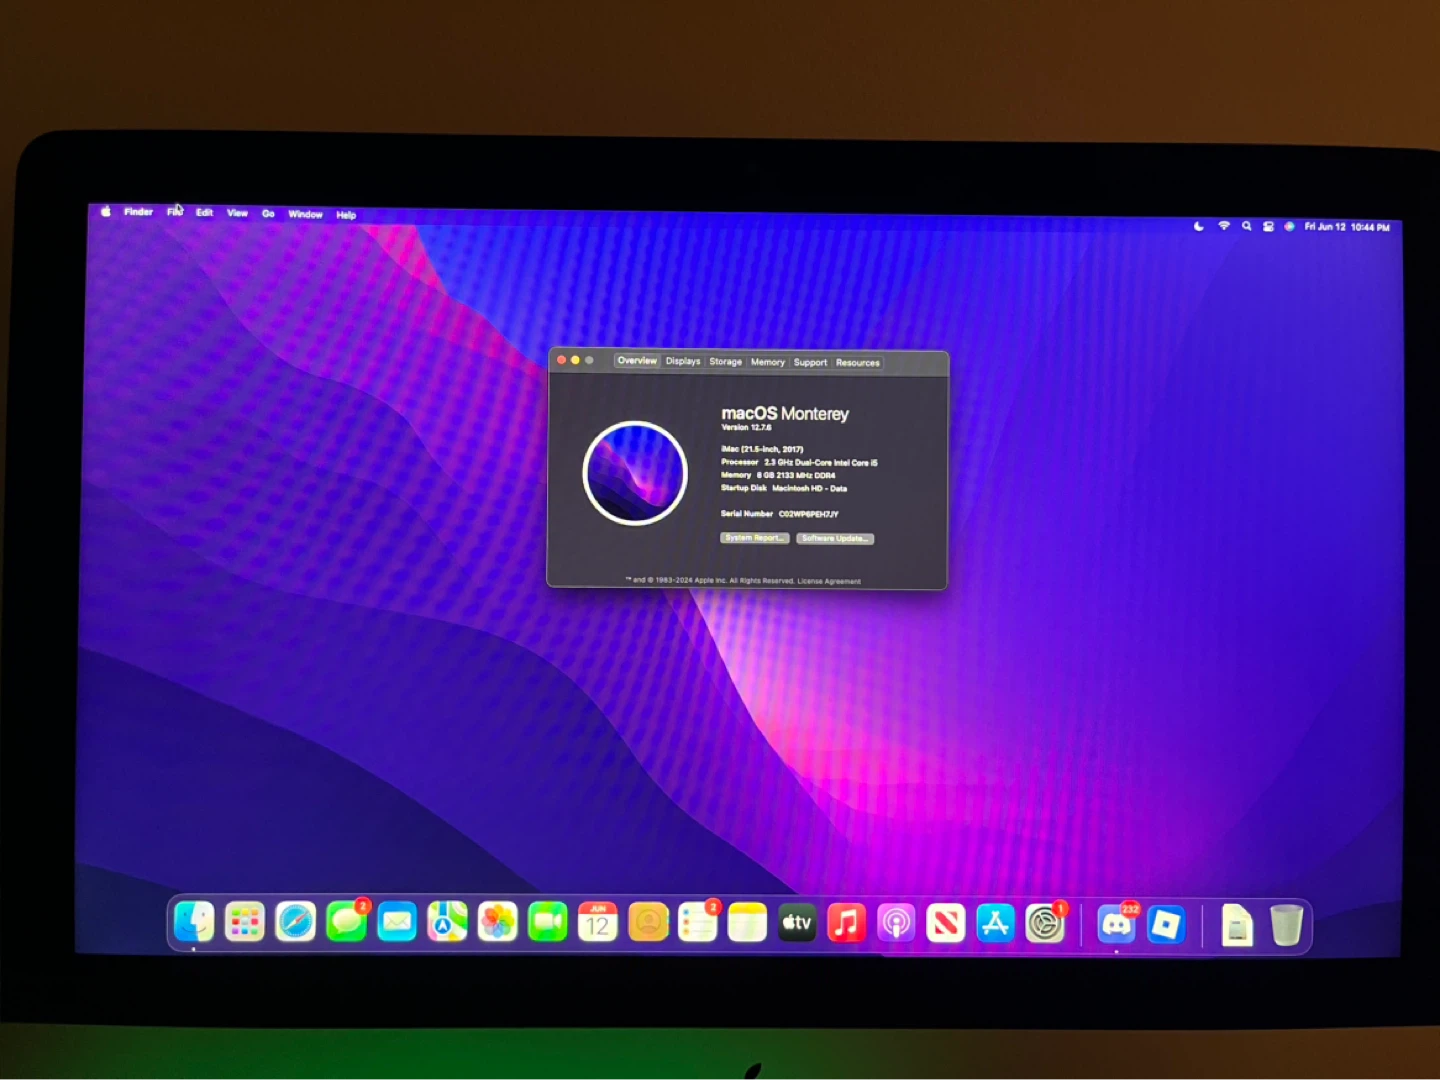The height and width of the screenshot is (1080, 1440).
Task: Click the serial number text
Action: pyautogui.click(x=780, y=514)
